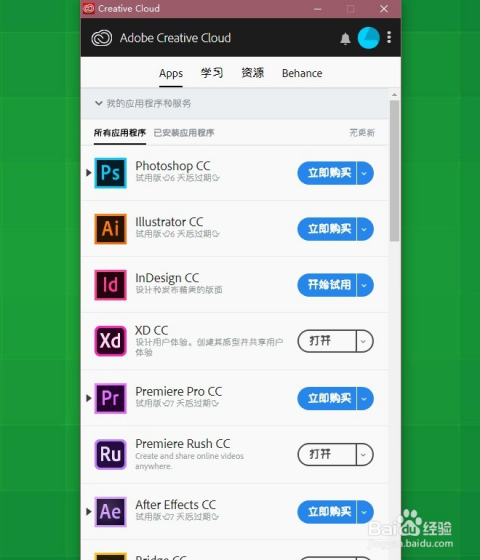The image size is (480, 560).
Task: Click 打开 for Premiere Rush CC
Action: pos(327,454)
